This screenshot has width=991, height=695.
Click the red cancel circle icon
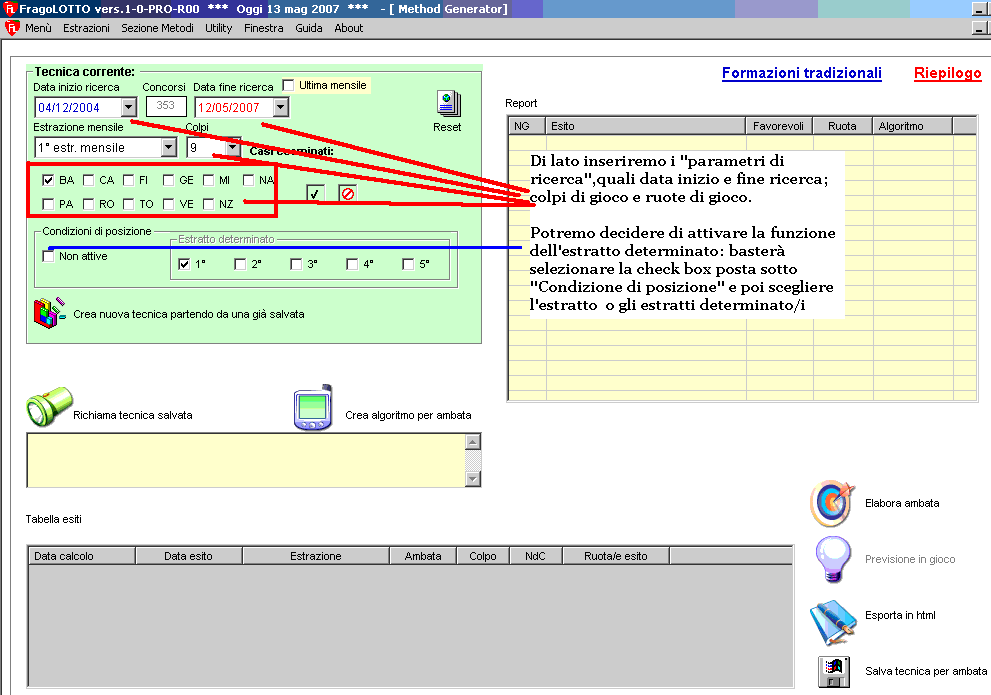point(347,193)
